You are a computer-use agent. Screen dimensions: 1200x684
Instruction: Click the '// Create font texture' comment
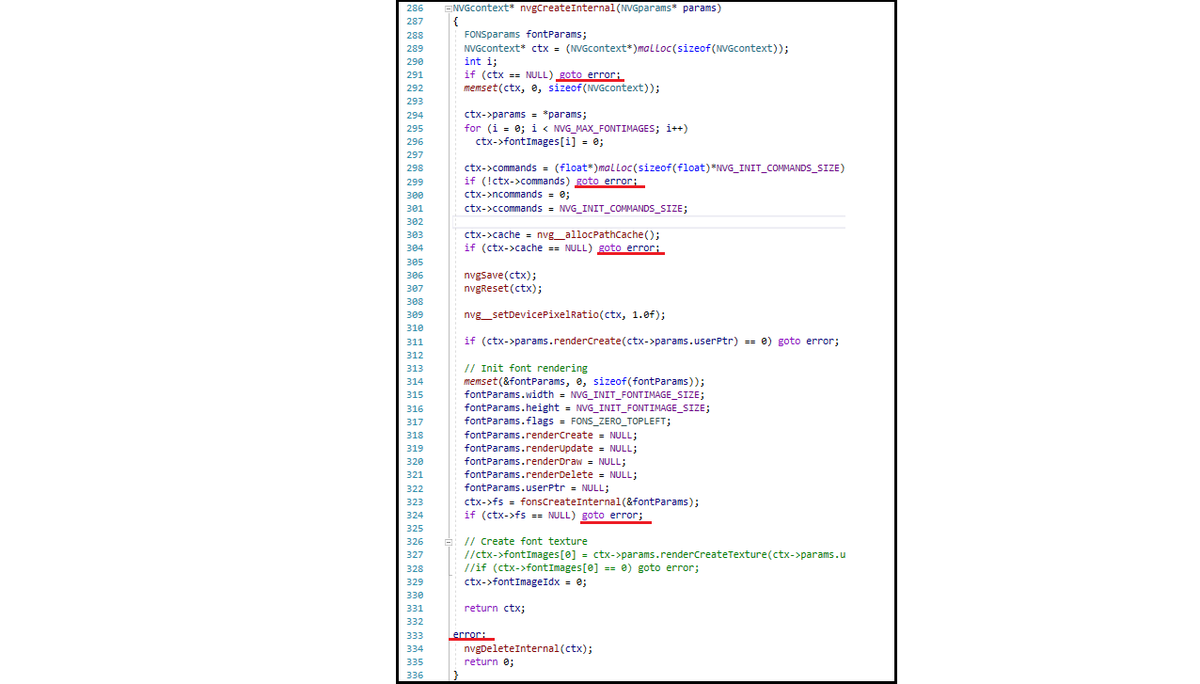pos(525,541)
